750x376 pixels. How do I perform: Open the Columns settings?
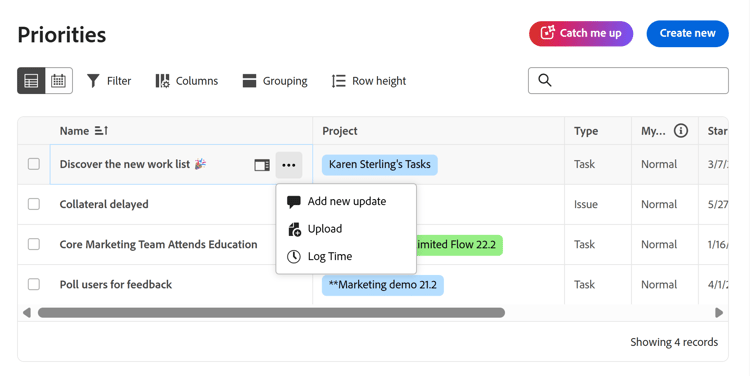187,81
